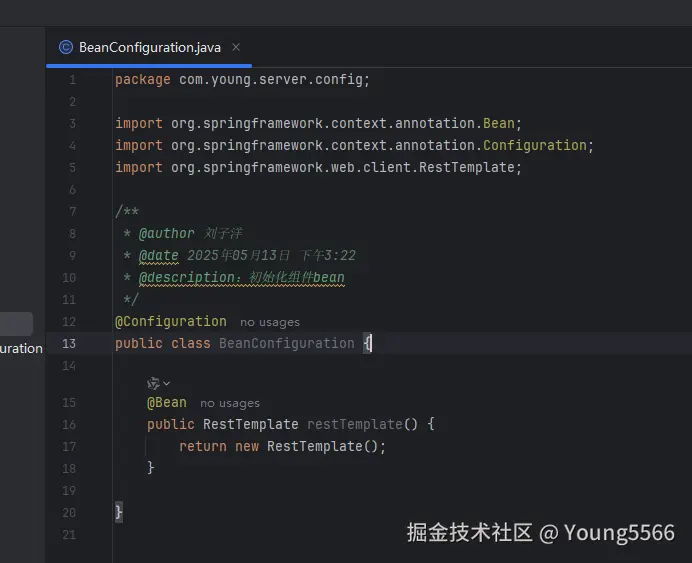Click the BeanConfiguration class name
This screenshot has height=563, width=692.
pos(287,343)
